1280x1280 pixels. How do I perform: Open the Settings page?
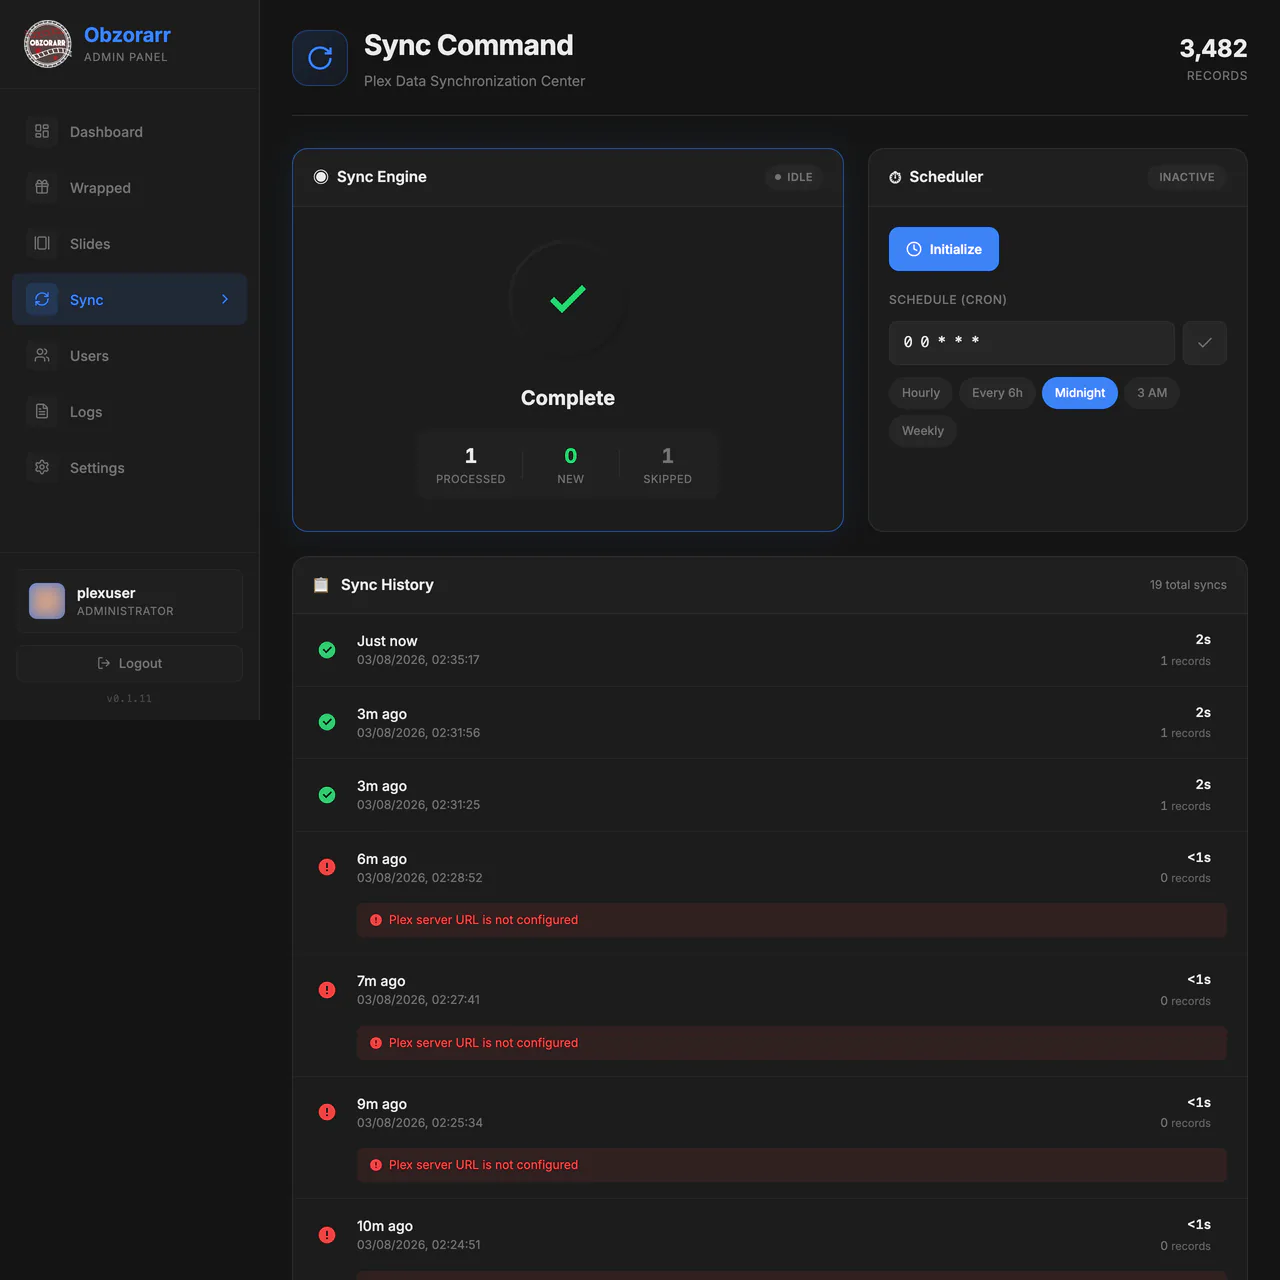point(130,467)
